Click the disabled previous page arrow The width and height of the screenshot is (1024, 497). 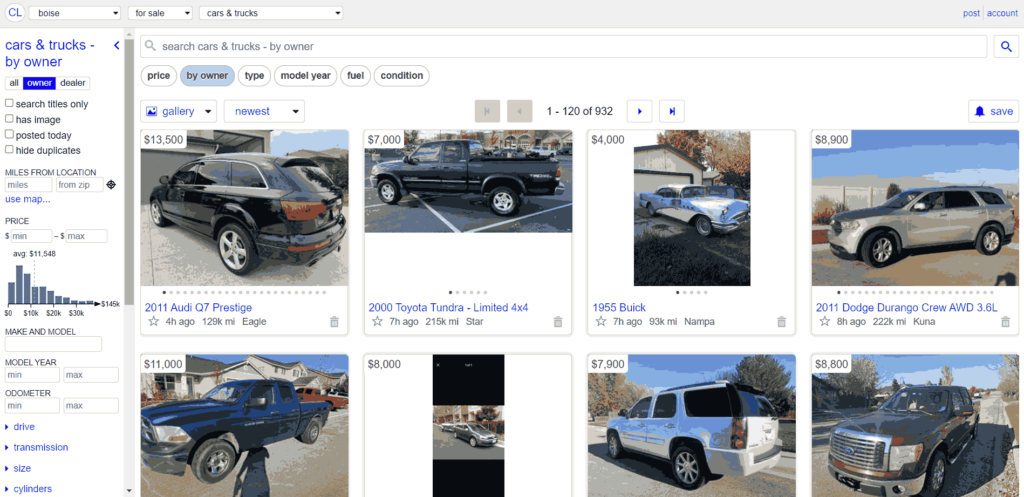point(520,112)
